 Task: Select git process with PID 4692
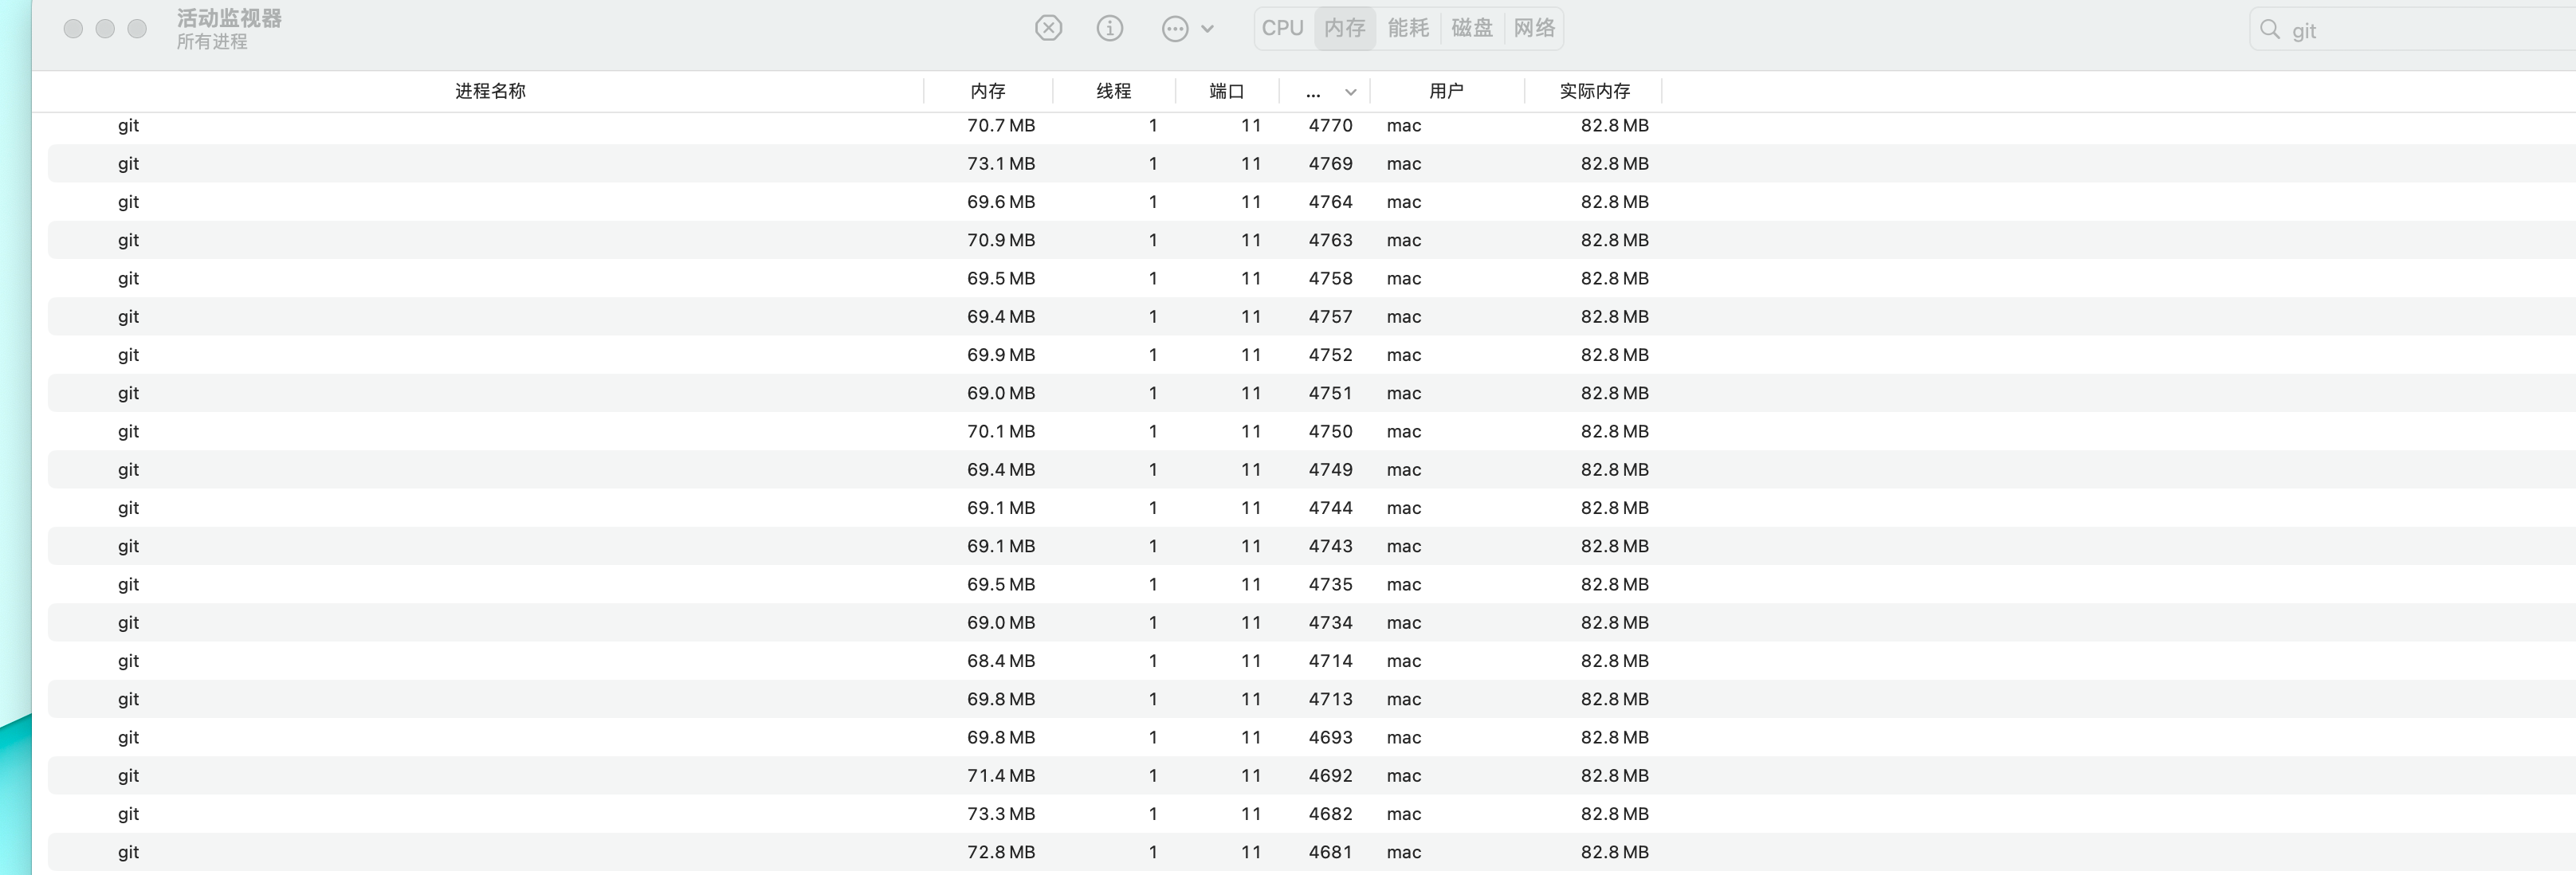[x=1312, y=775]
